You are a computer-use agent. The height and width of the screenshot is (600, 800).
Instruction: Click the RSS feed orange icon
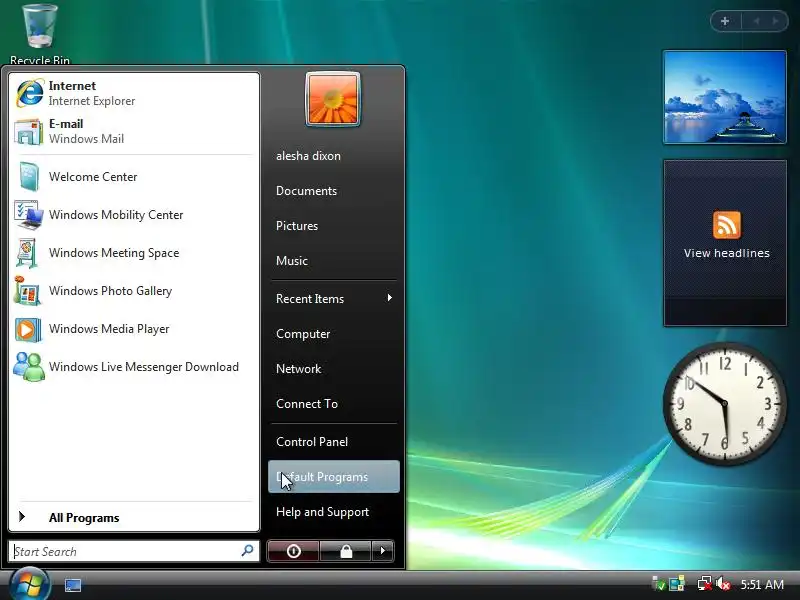[x=727, y=225]
